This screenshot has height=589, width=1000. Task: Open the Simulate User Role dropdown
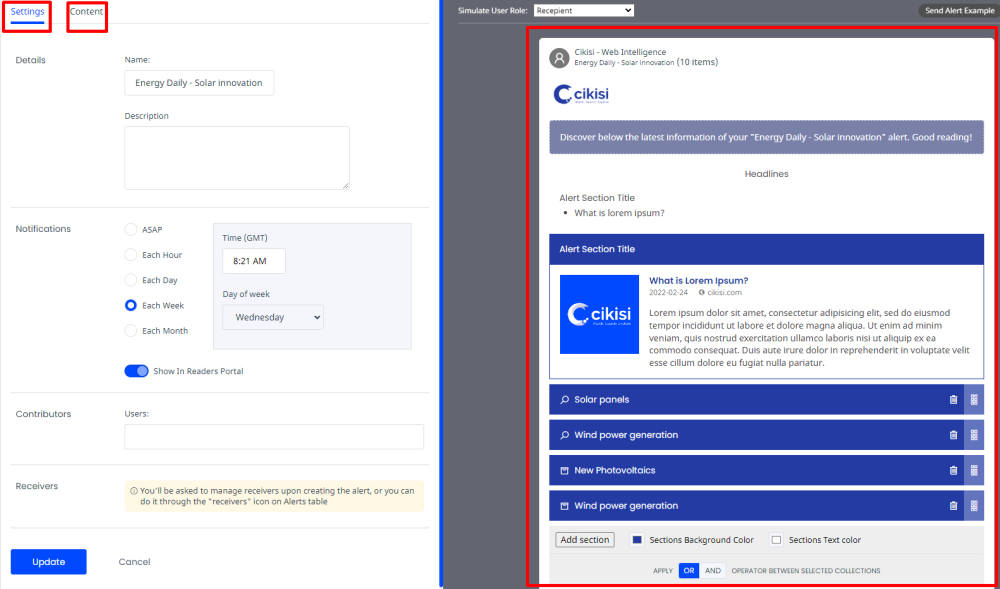click(584, 10)
